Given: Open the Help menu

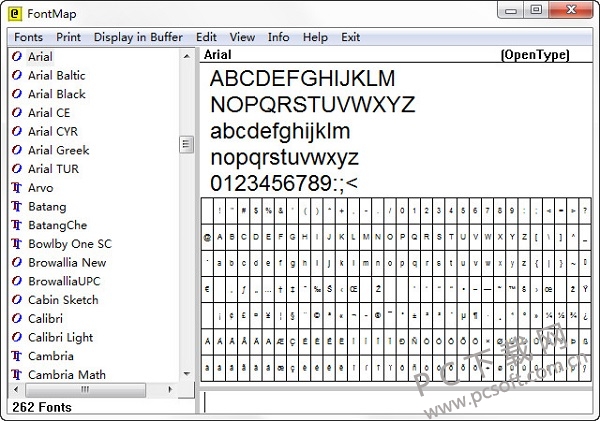Looking at the screenshot, I should tap(315, 37).
